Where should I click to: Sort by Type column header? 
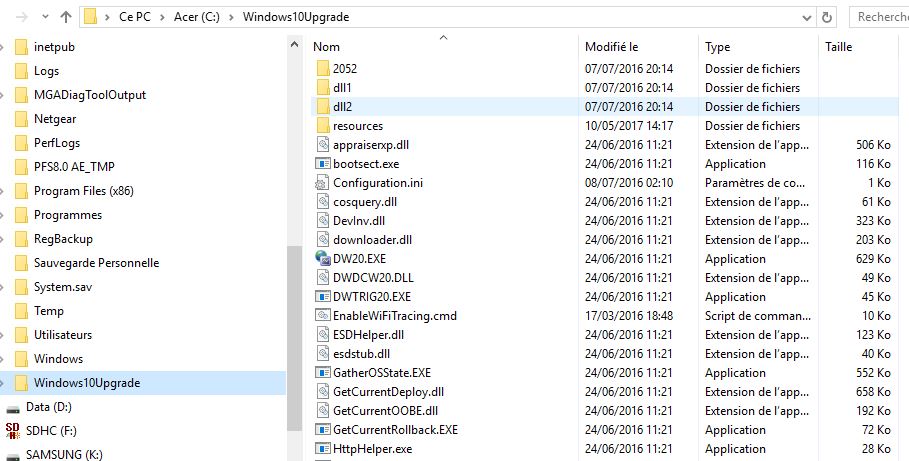pos(717,47)
